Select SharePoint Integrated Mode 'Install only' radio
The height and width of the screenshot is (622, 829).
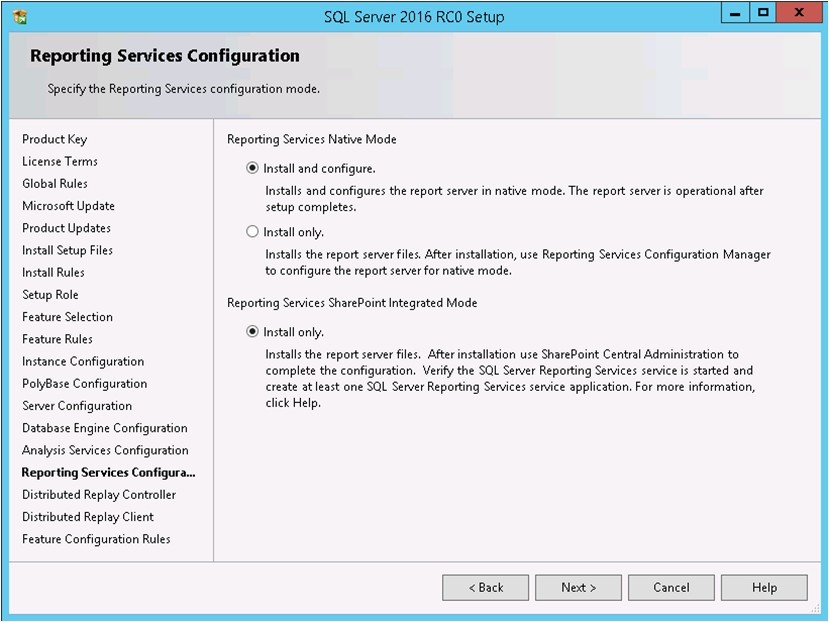tap(252, 332)
